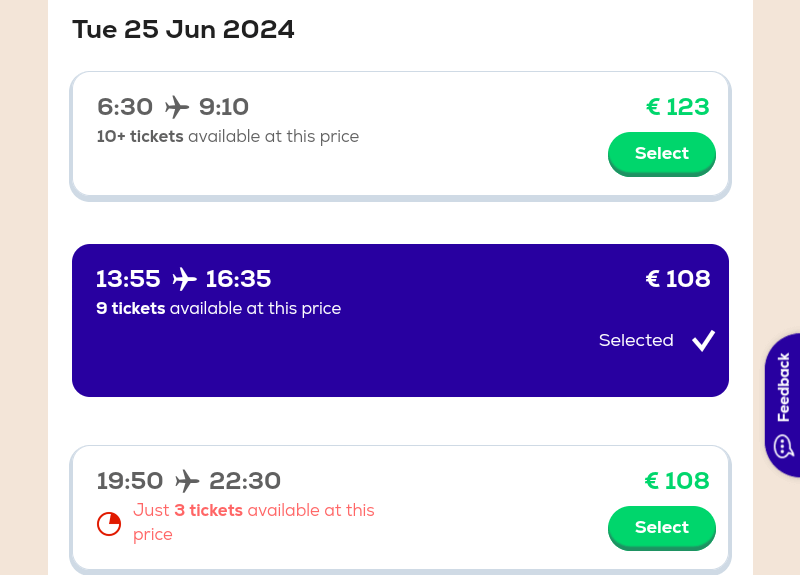This screenshot has height=575, width=800.
Task: Click the Selected label on 13:55 flight
Action: [x=636, y=340]
